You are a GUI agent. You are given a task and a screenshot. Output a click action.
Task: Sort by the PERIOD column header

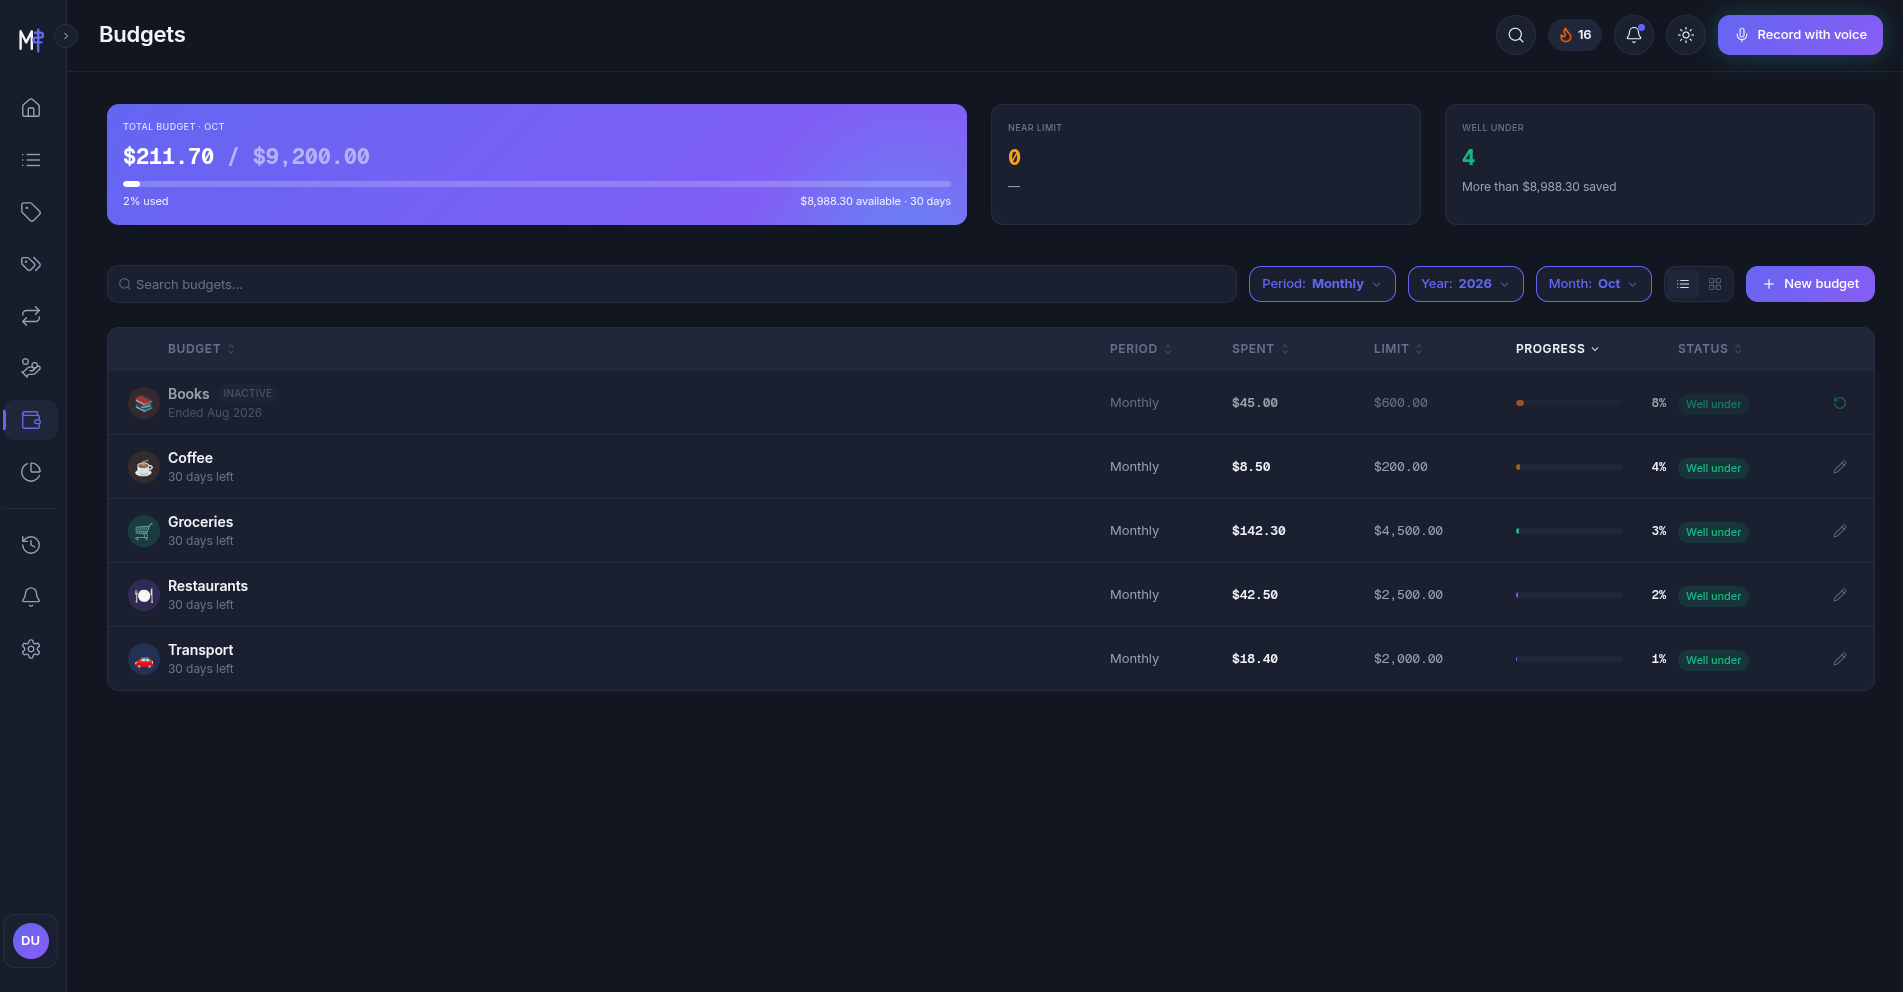click(1140, 349)
